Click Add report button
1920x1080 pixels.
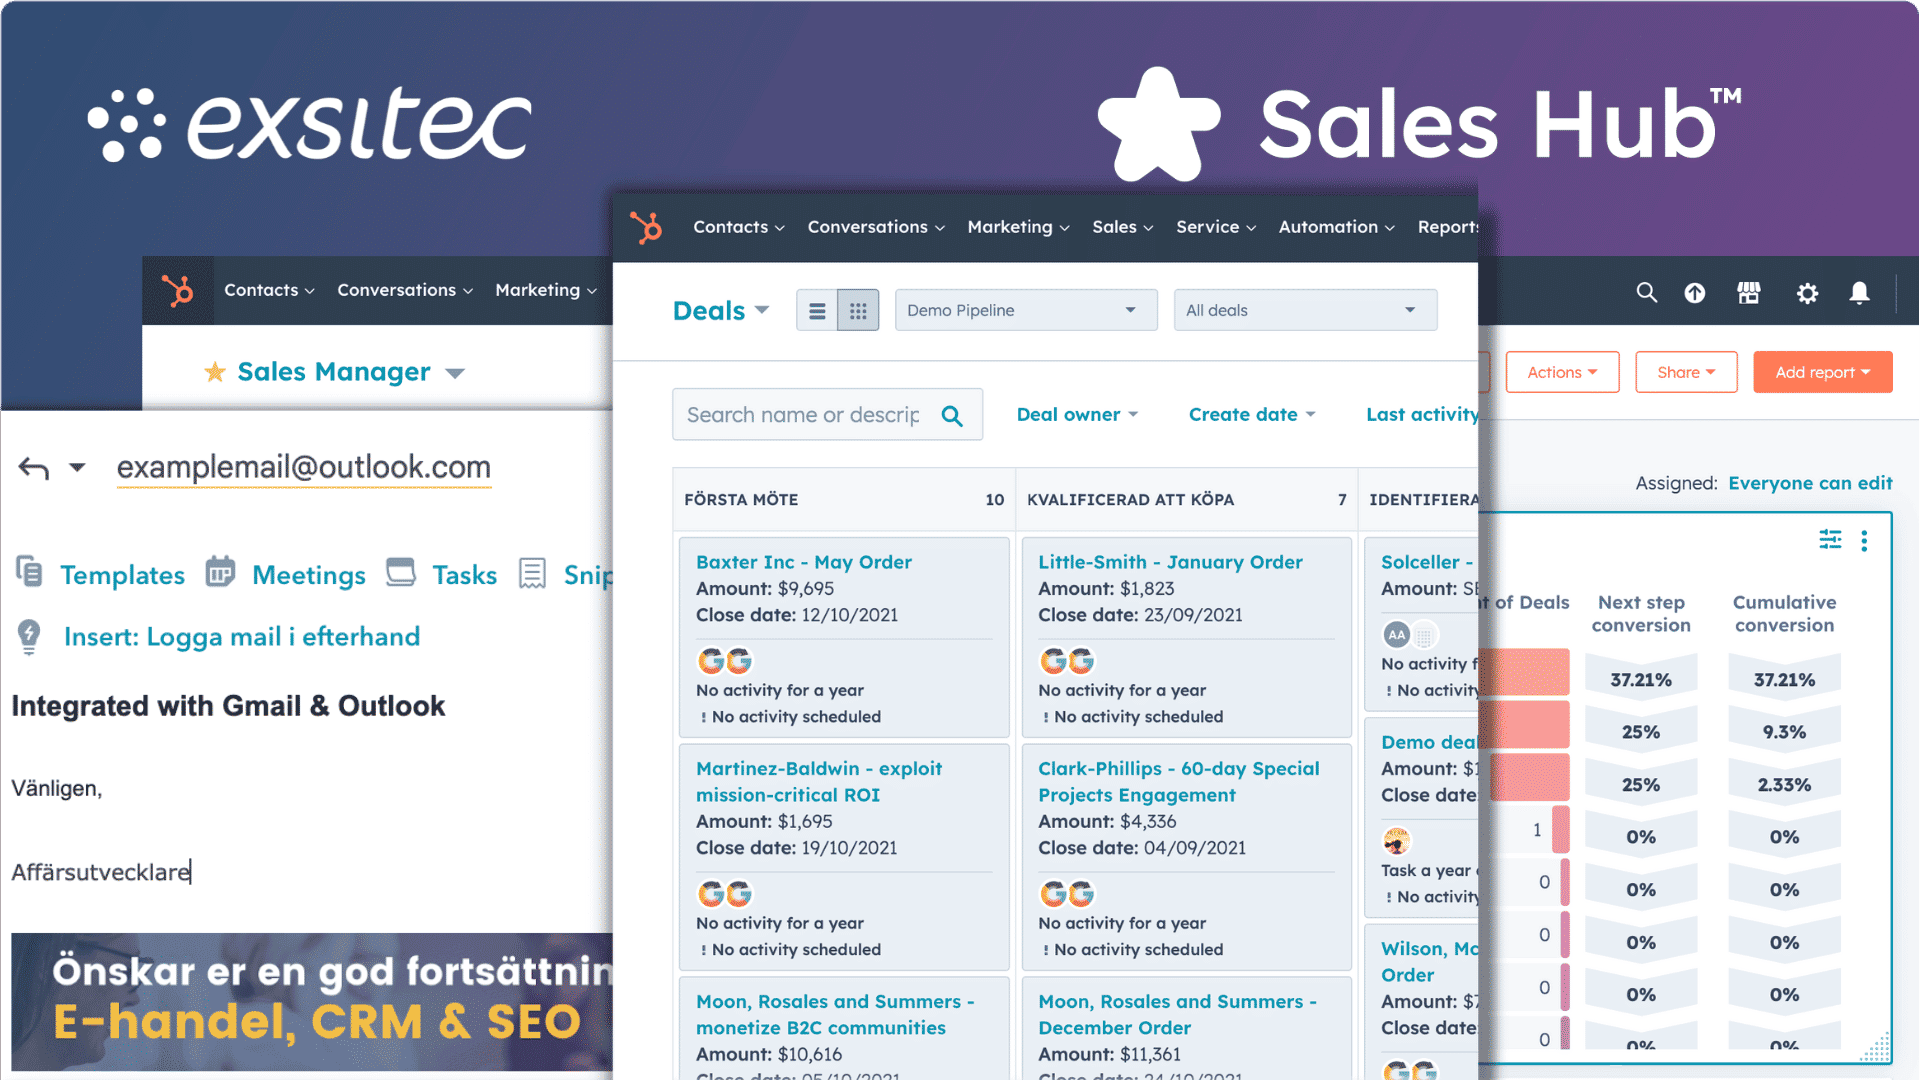(1822, 372)
